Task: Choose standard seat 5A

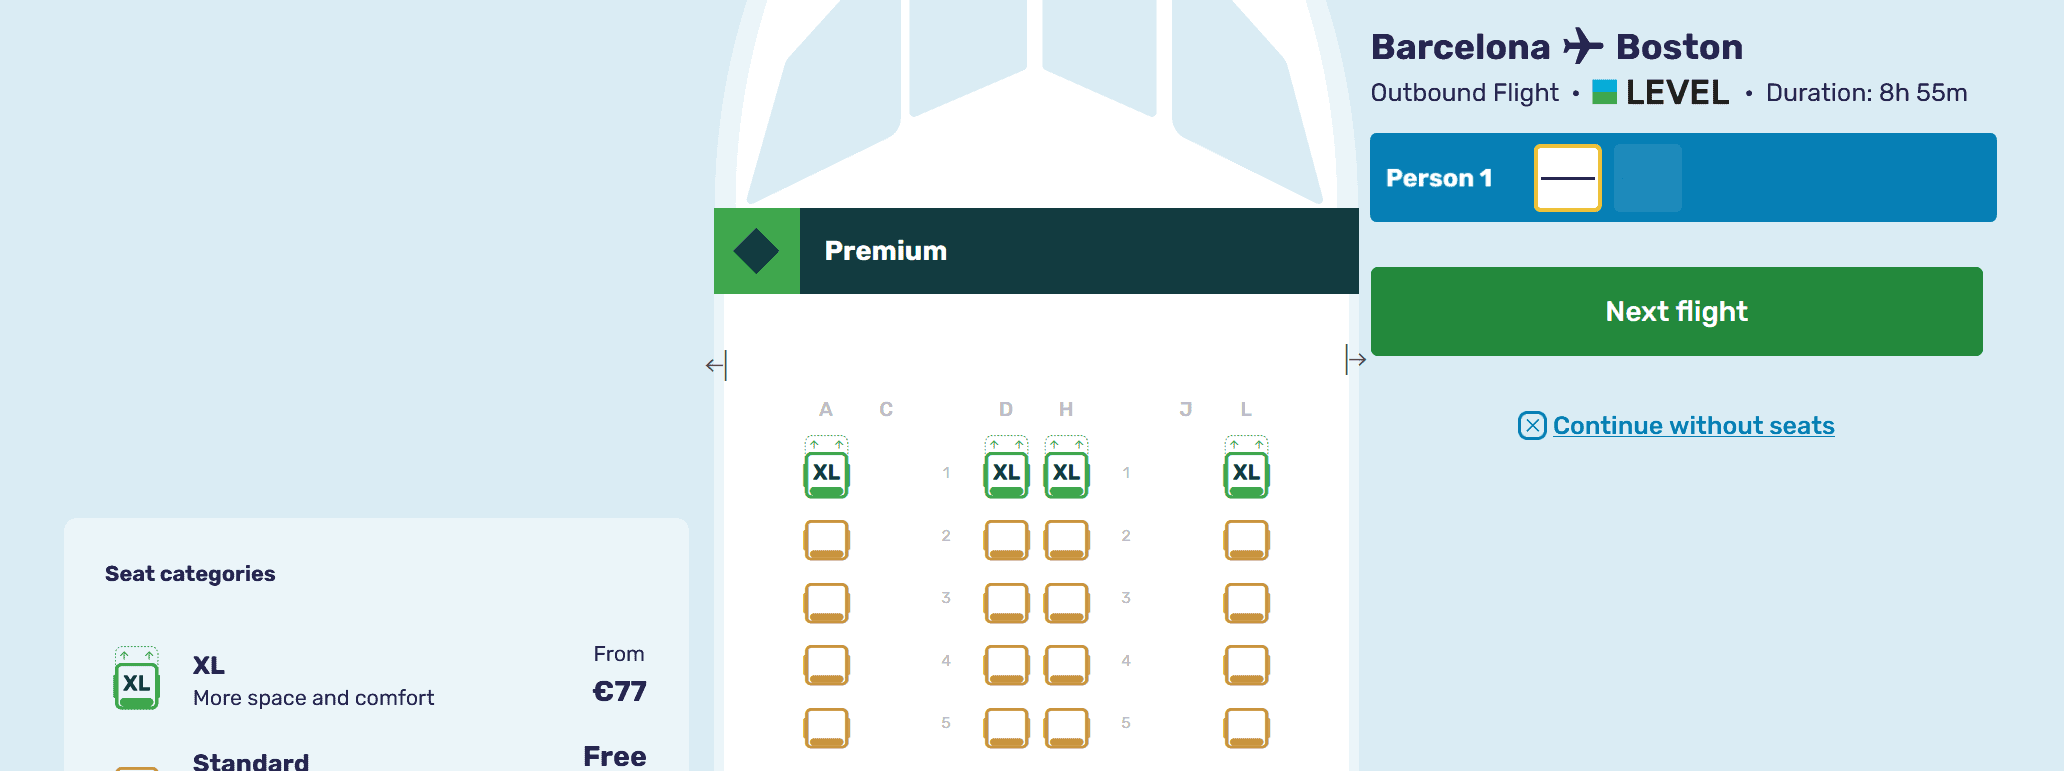Action: click(826, 728)
